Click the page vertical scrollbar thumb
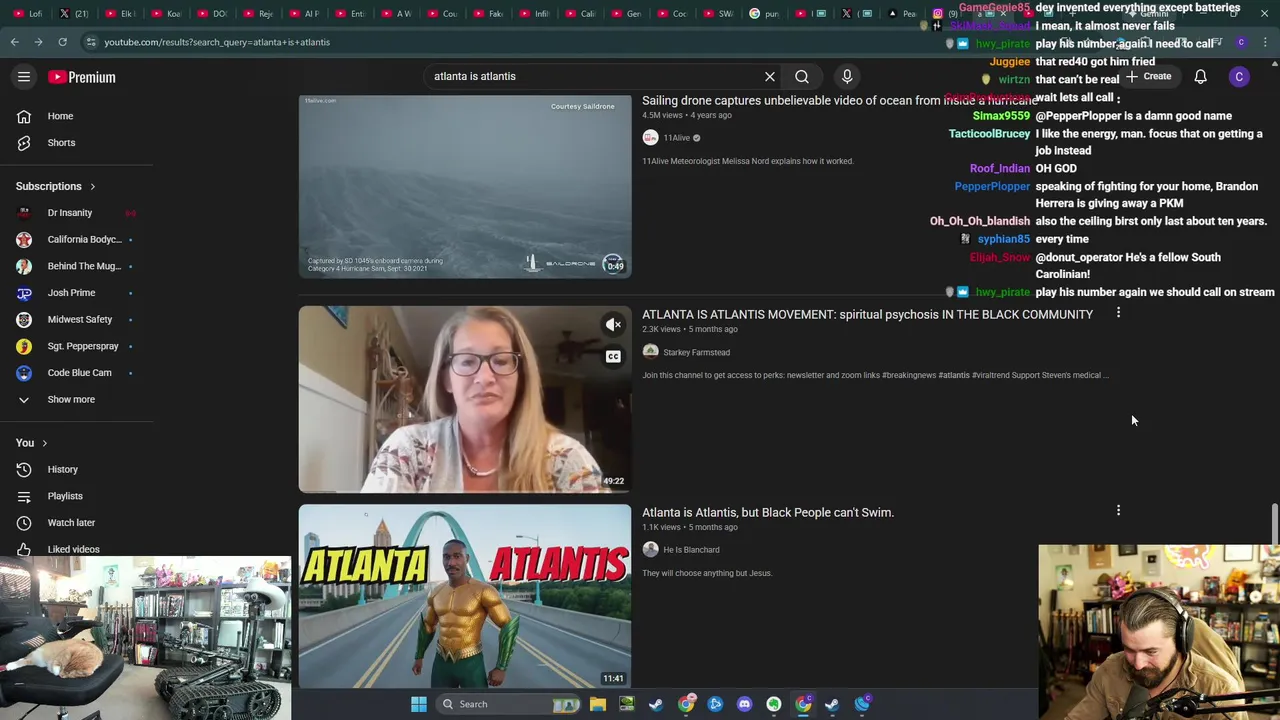The image size is (1280, 720). 1274,524
